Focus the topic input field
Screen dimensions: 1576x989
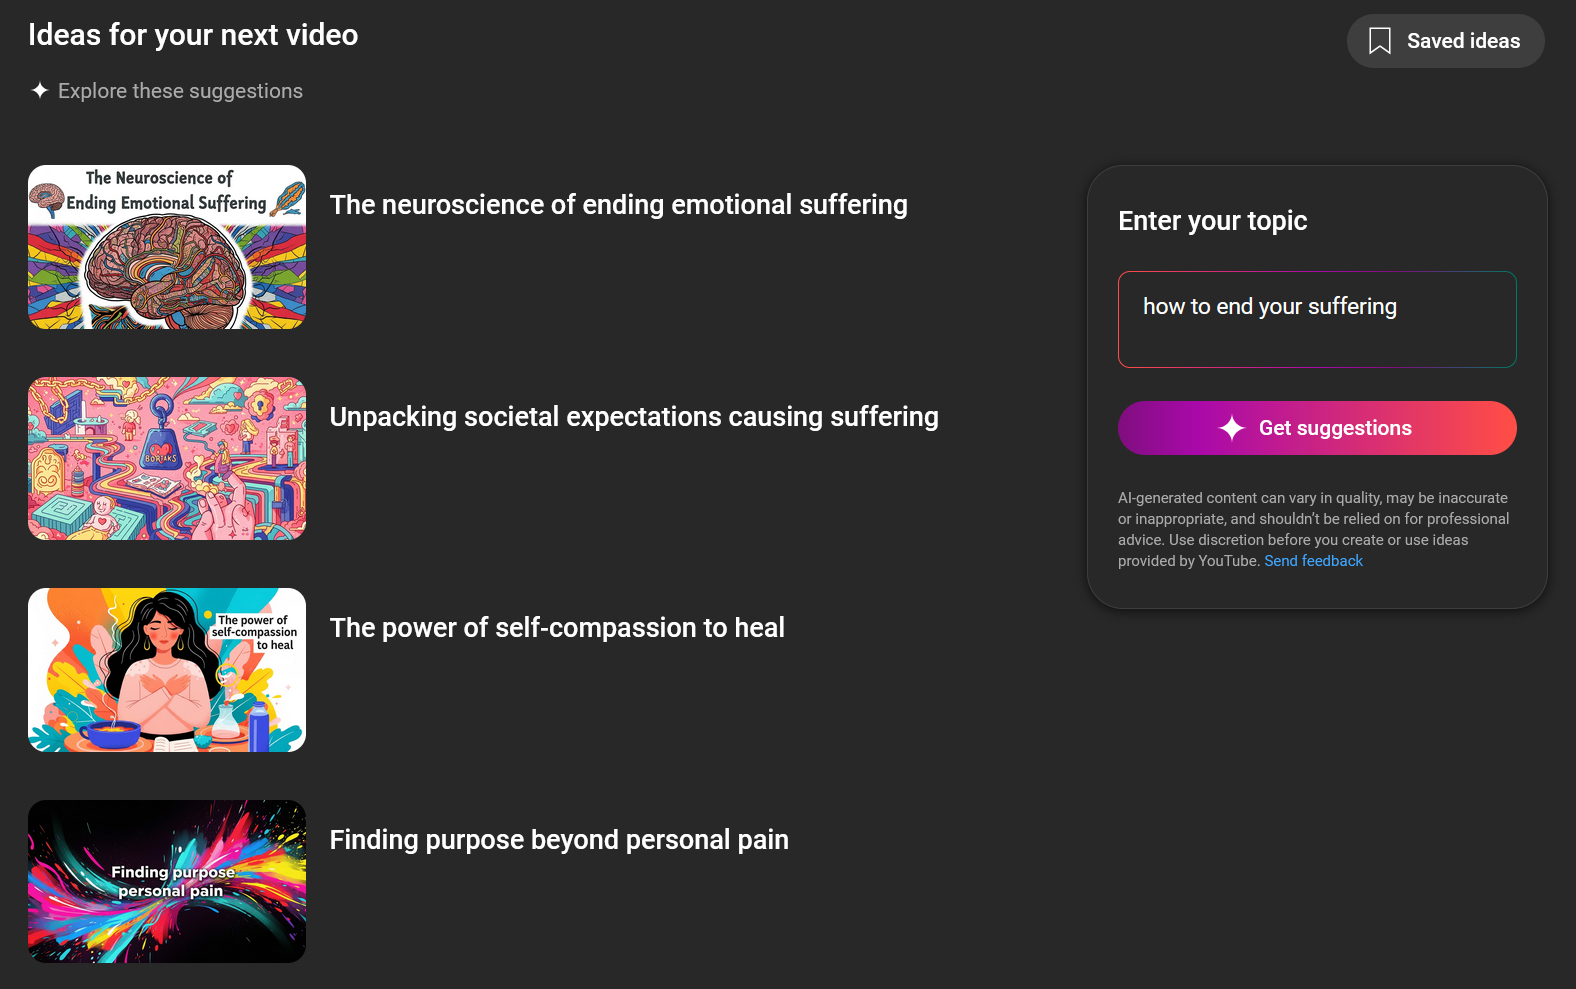pos(1317,319)
